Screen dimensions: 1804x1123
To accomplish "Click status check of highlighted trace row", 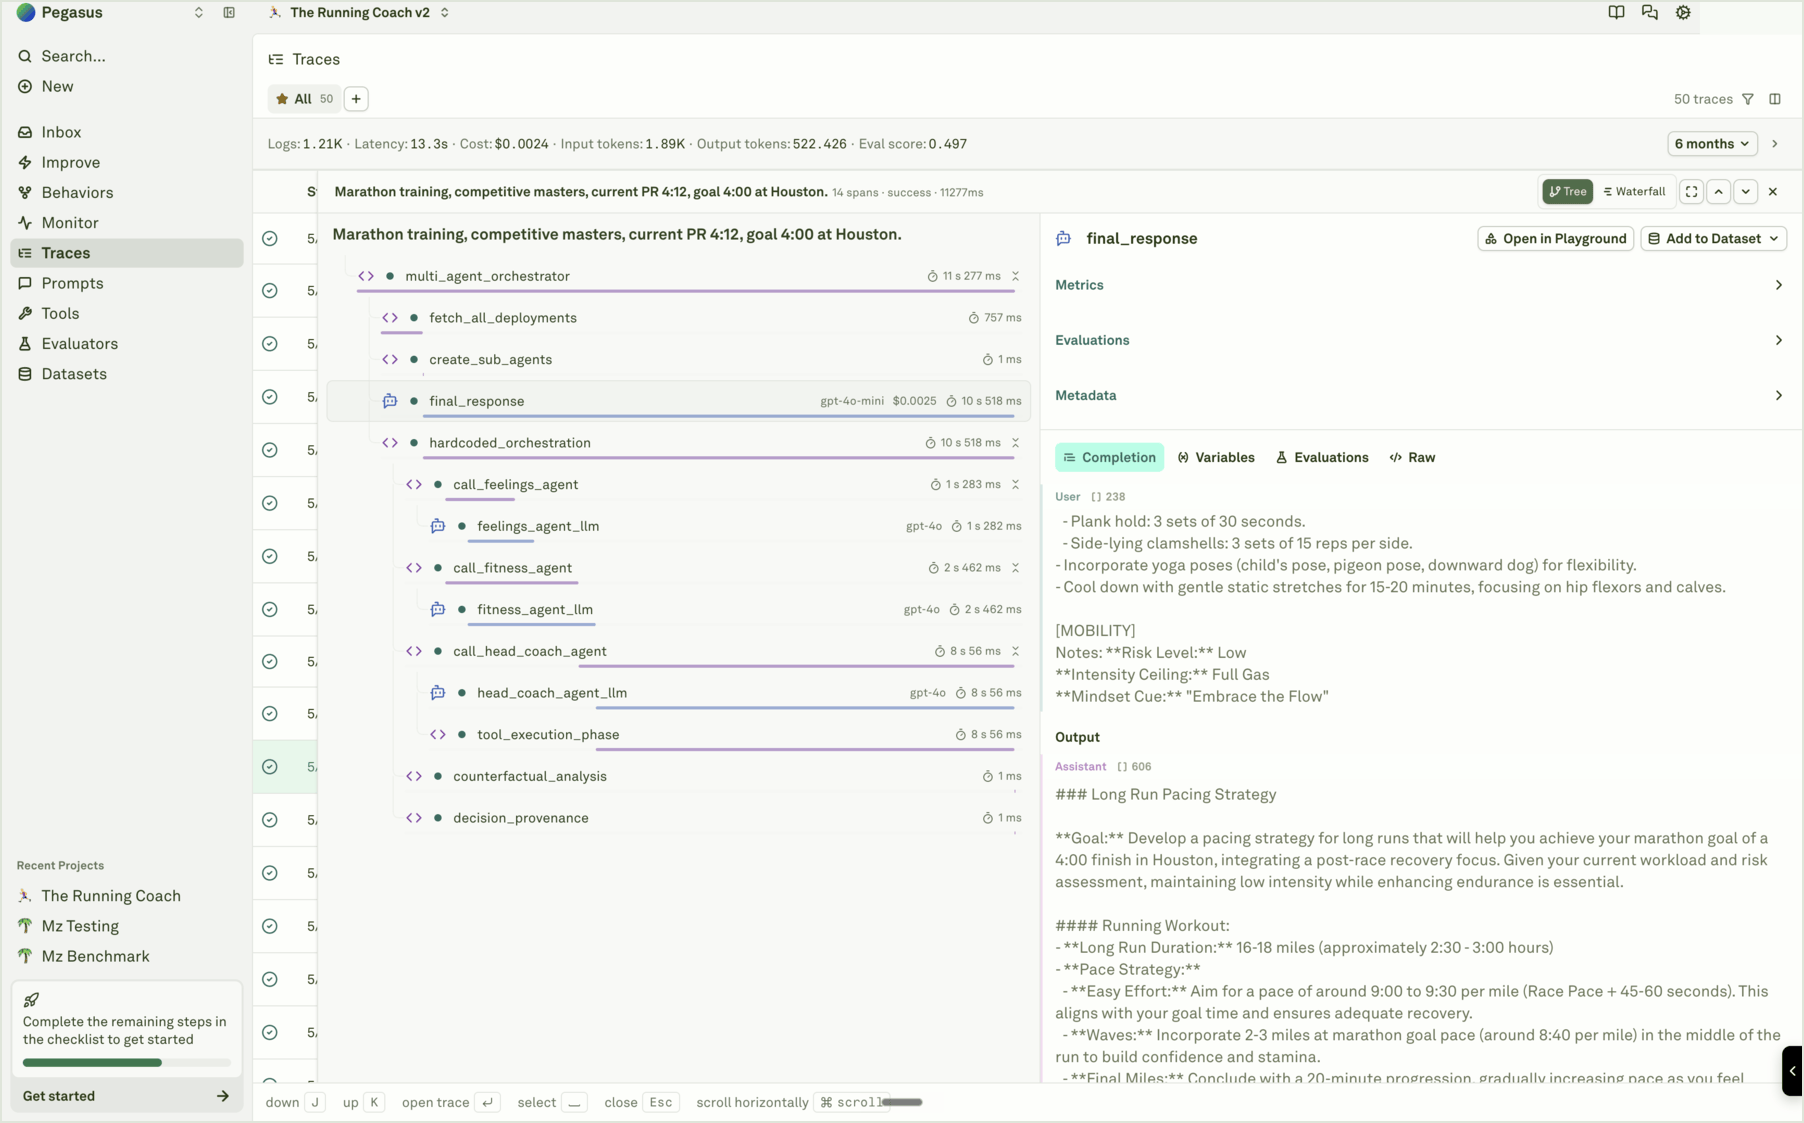I will (269, 767).
